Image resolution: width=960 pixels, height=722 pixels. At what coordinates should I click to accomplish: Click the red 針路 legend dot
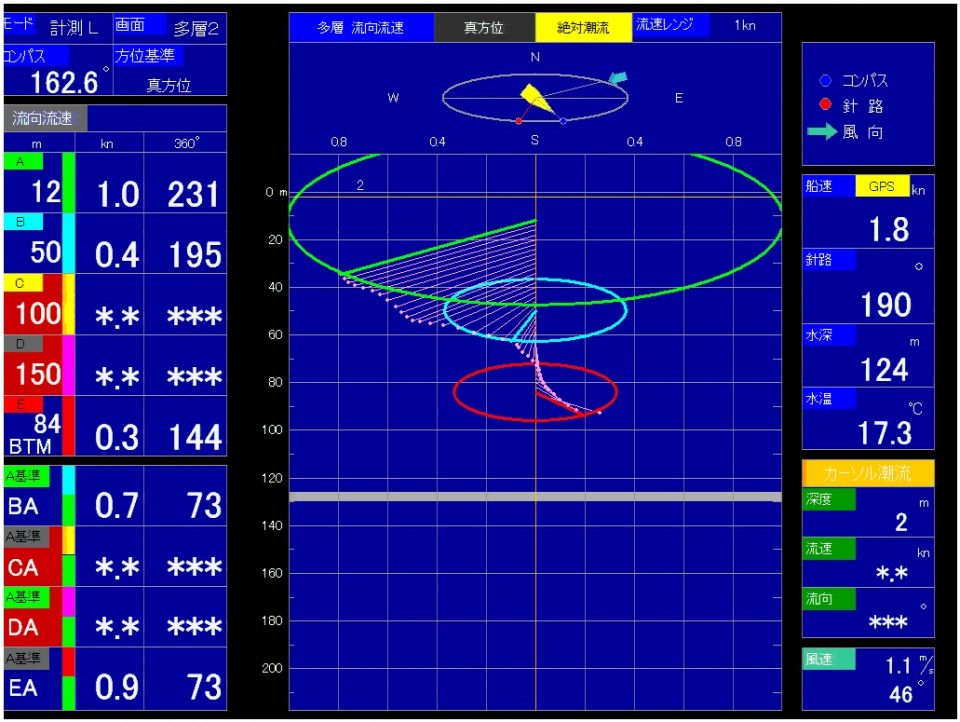pyautogui.click(x=825, y=104)
